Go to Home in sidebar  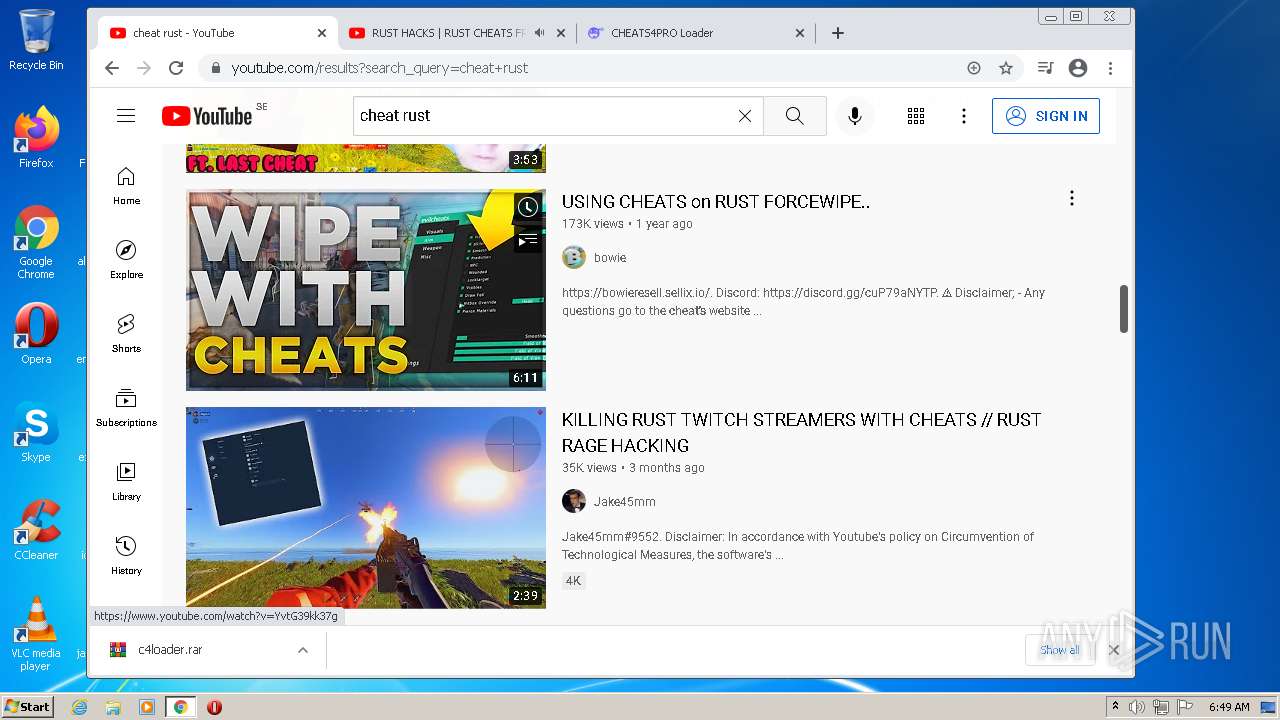tap(126, 186)
